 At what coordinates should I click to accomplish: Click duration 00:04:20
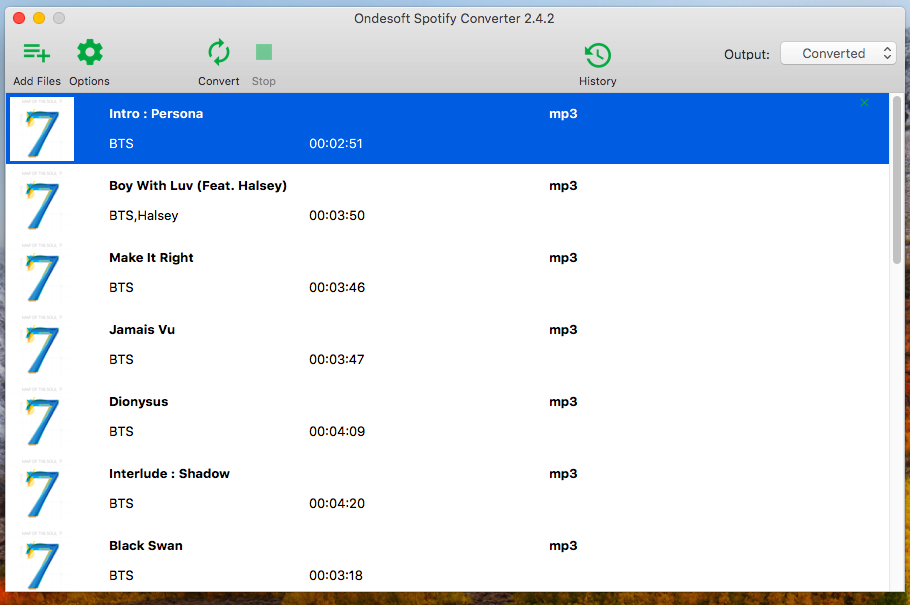[337, 503]
